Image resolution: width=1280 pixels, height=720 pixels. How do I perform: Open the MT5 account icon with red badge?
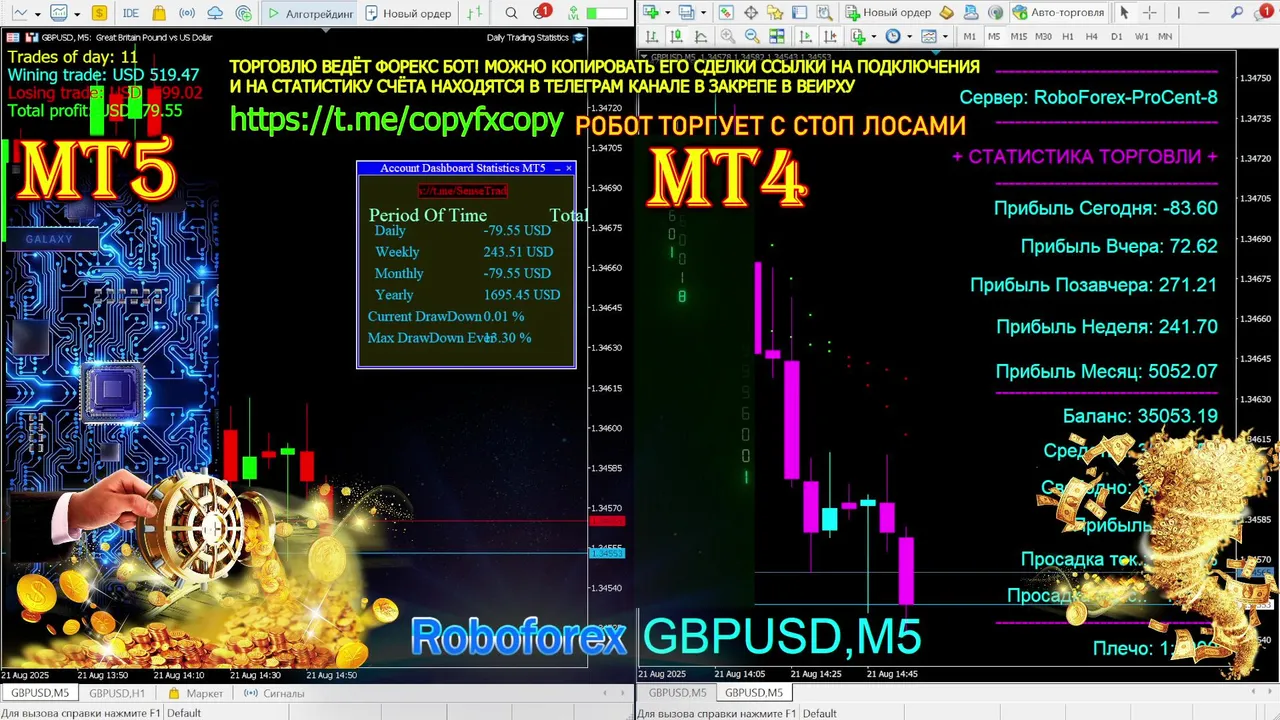541,12
